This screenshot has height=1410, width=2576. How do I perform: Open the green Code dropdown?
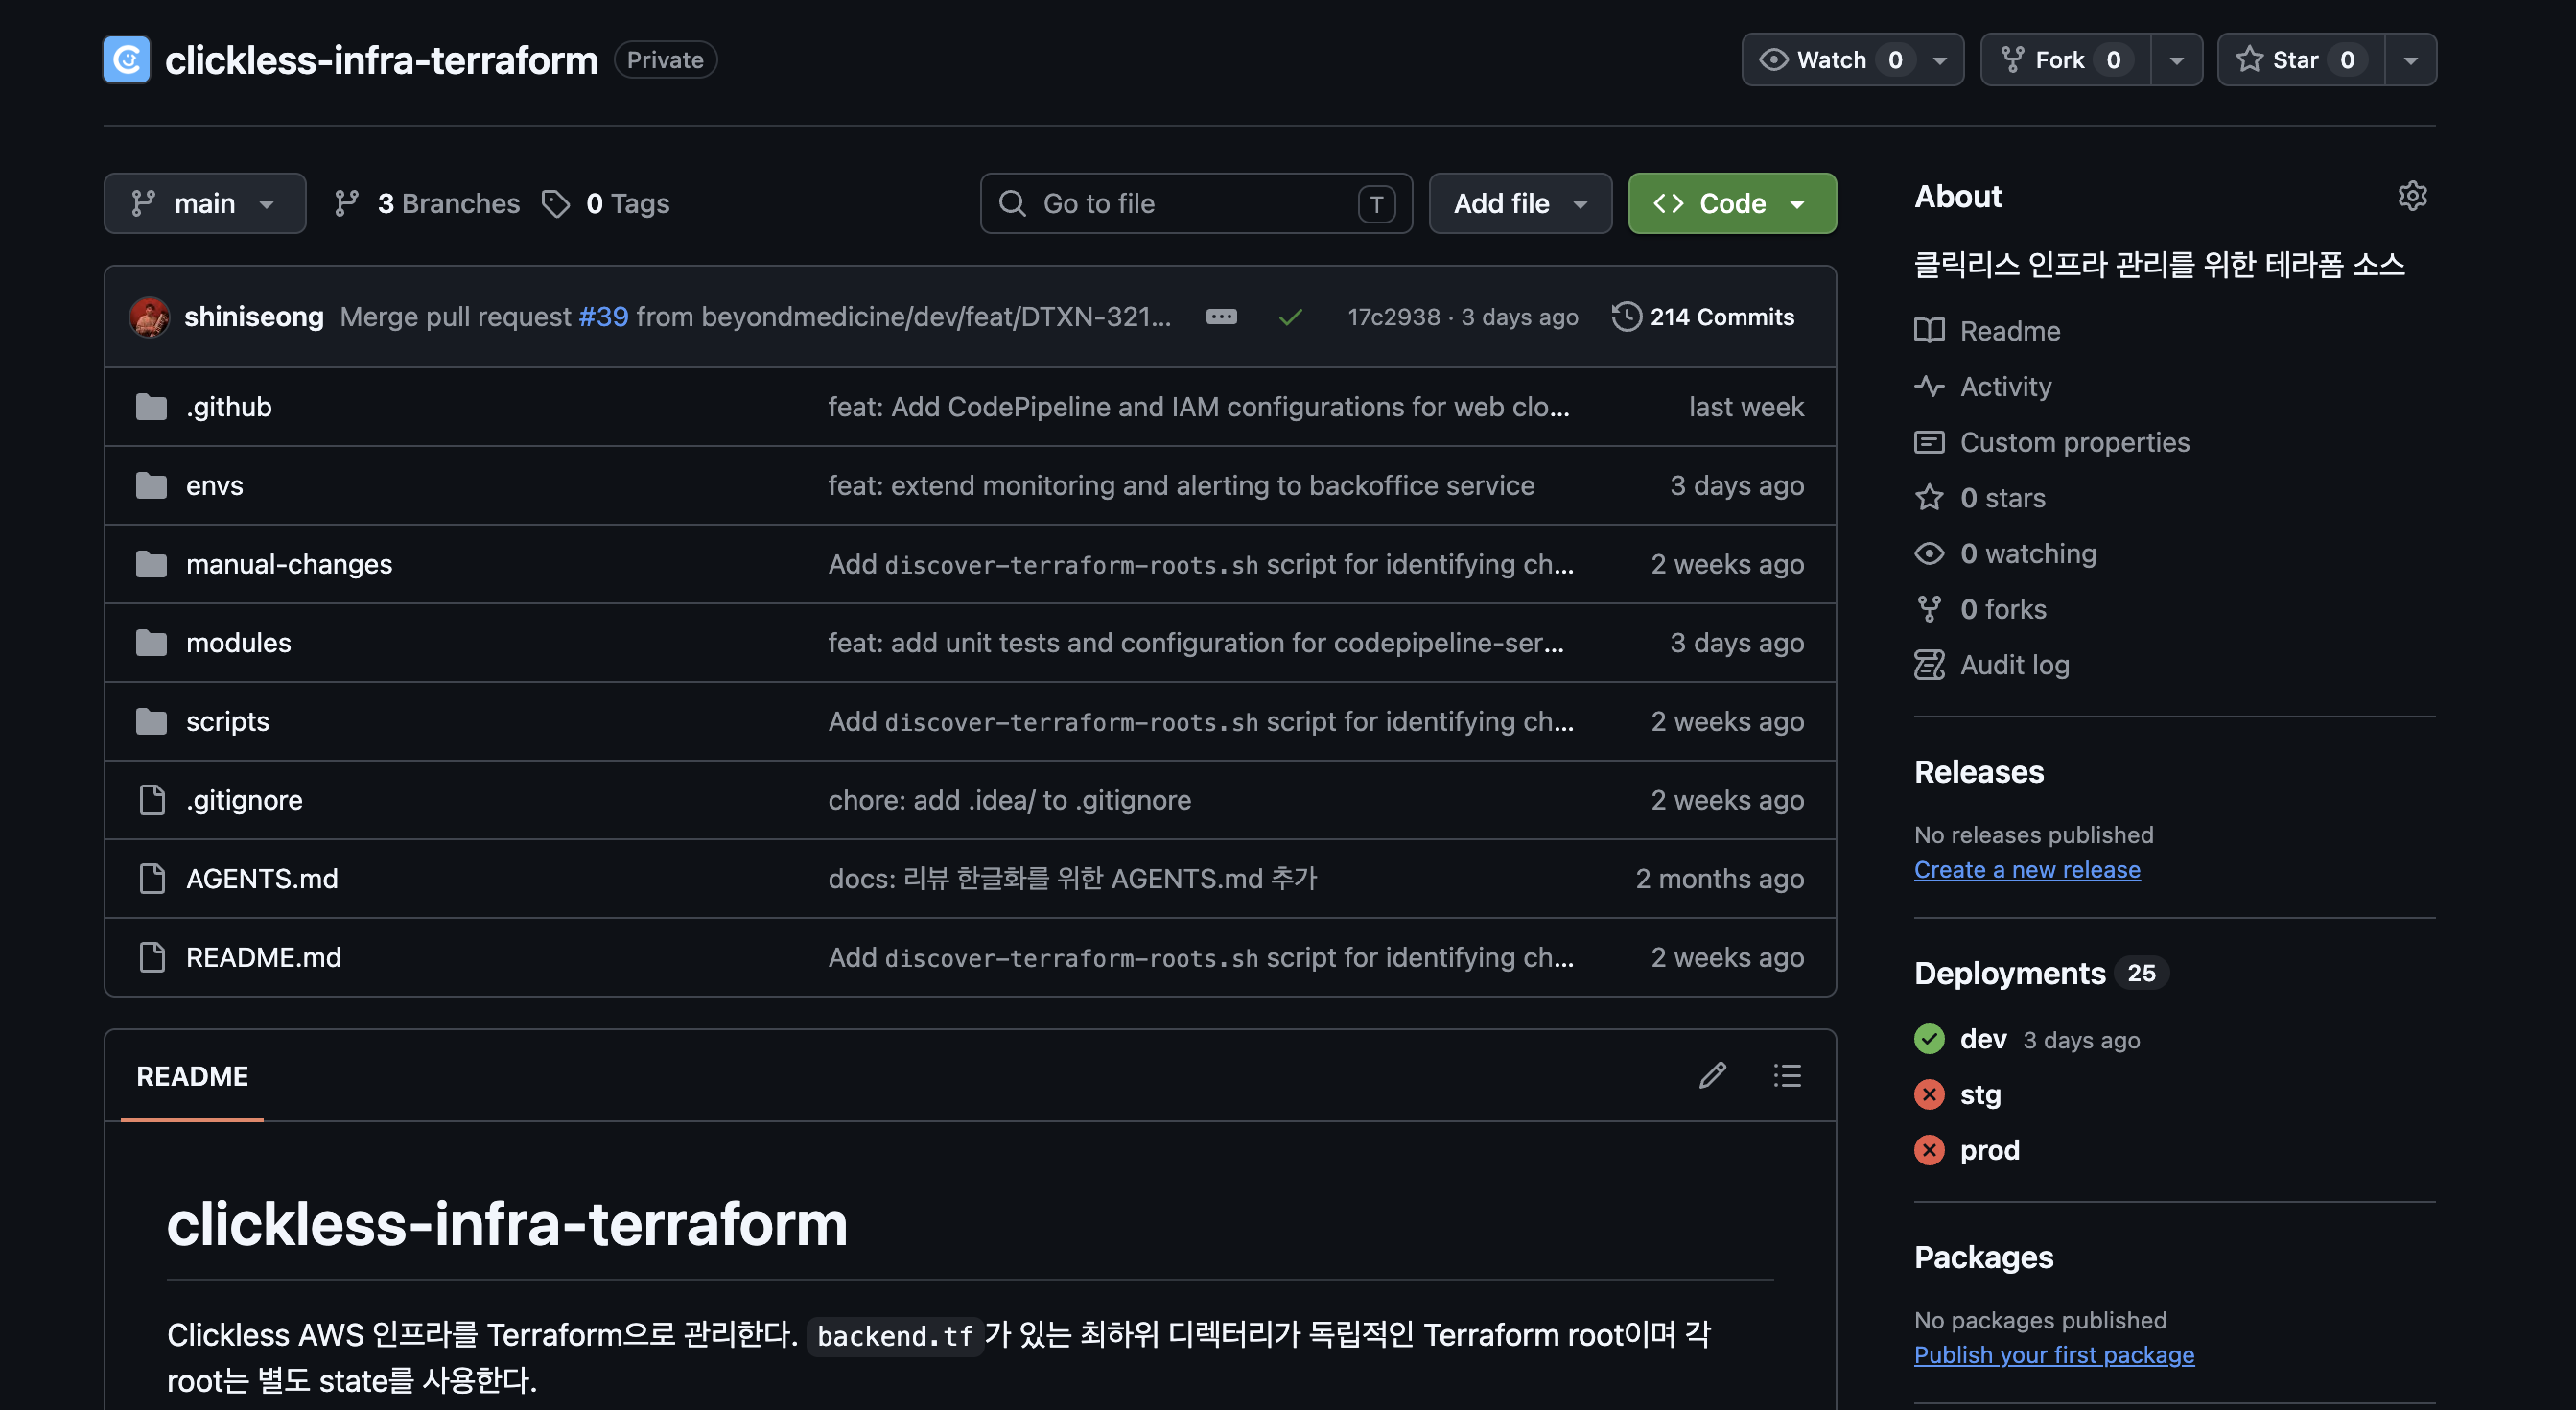1732,204
